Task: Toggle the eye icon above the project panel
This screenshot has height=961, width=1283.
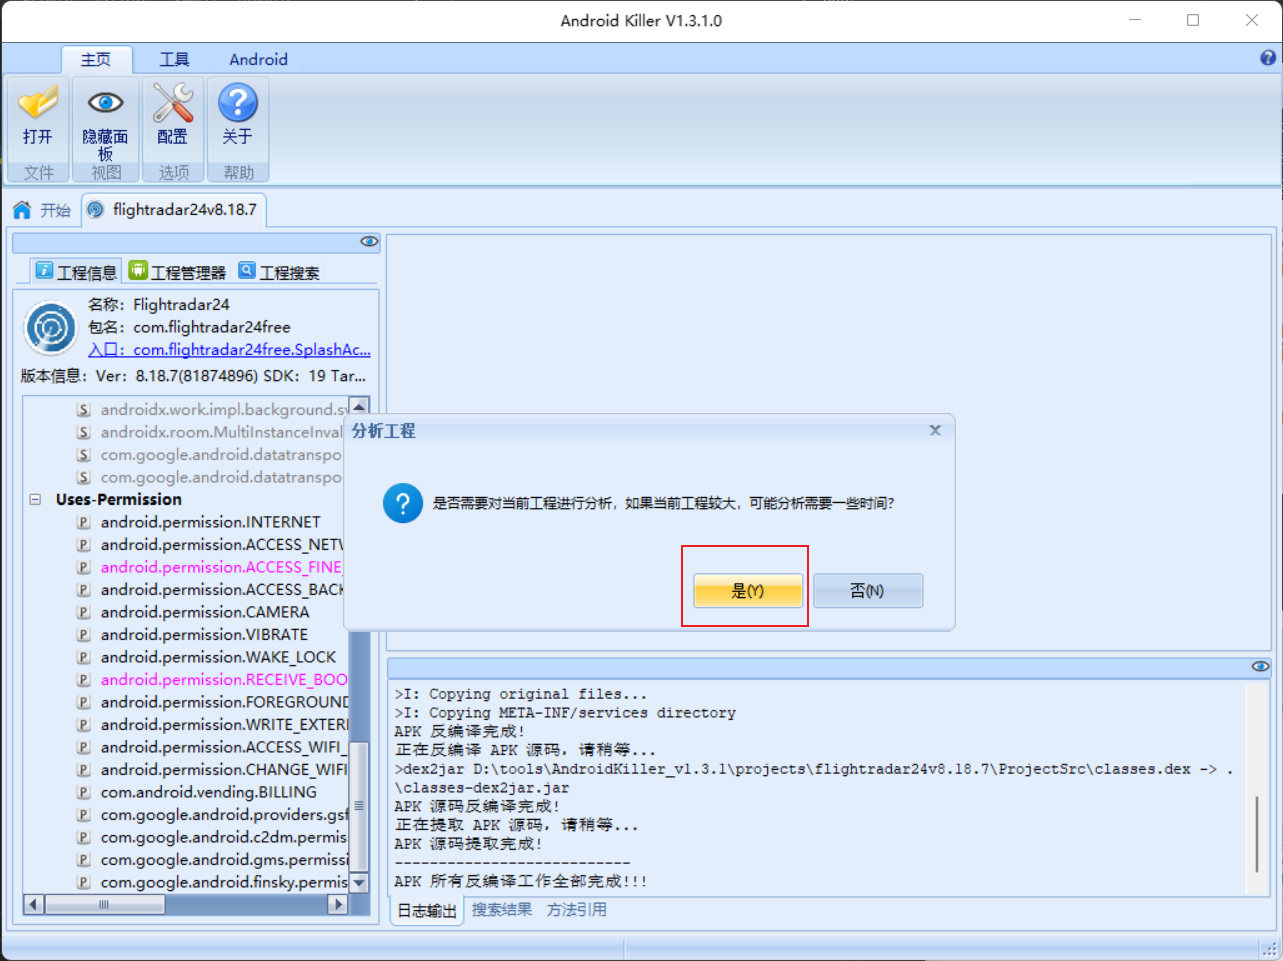Action: [368, 241]
